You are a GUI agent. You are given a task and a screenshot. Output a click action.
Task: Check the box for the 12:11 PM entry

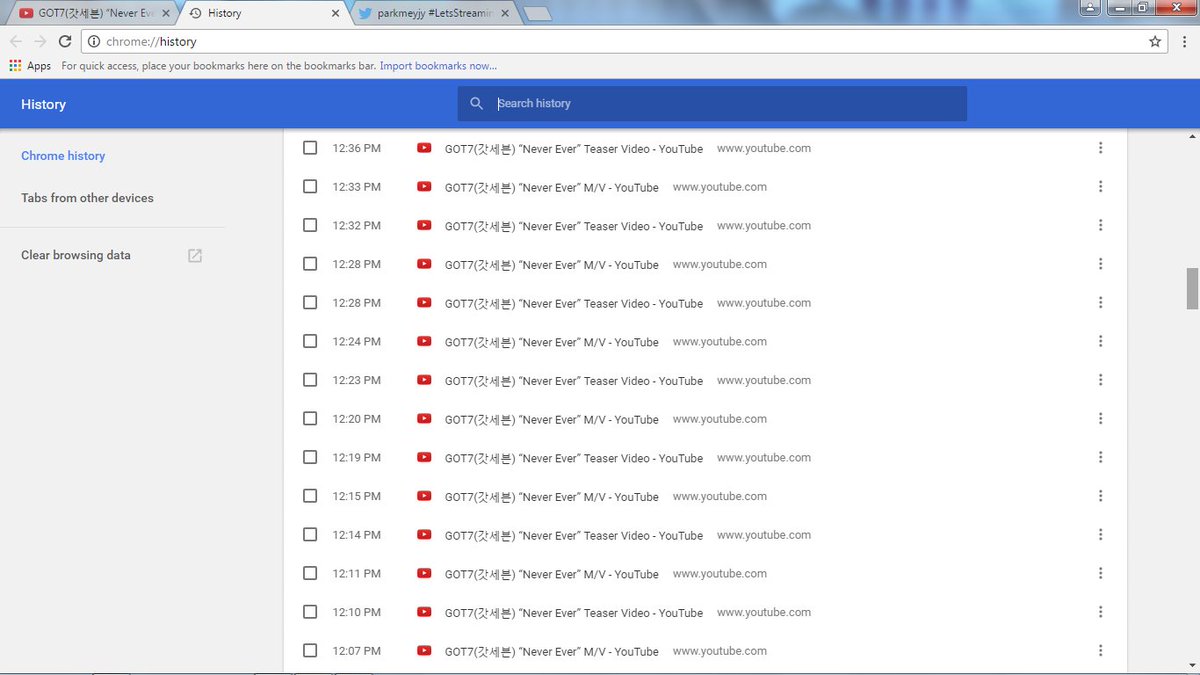(x=310, y=573)
